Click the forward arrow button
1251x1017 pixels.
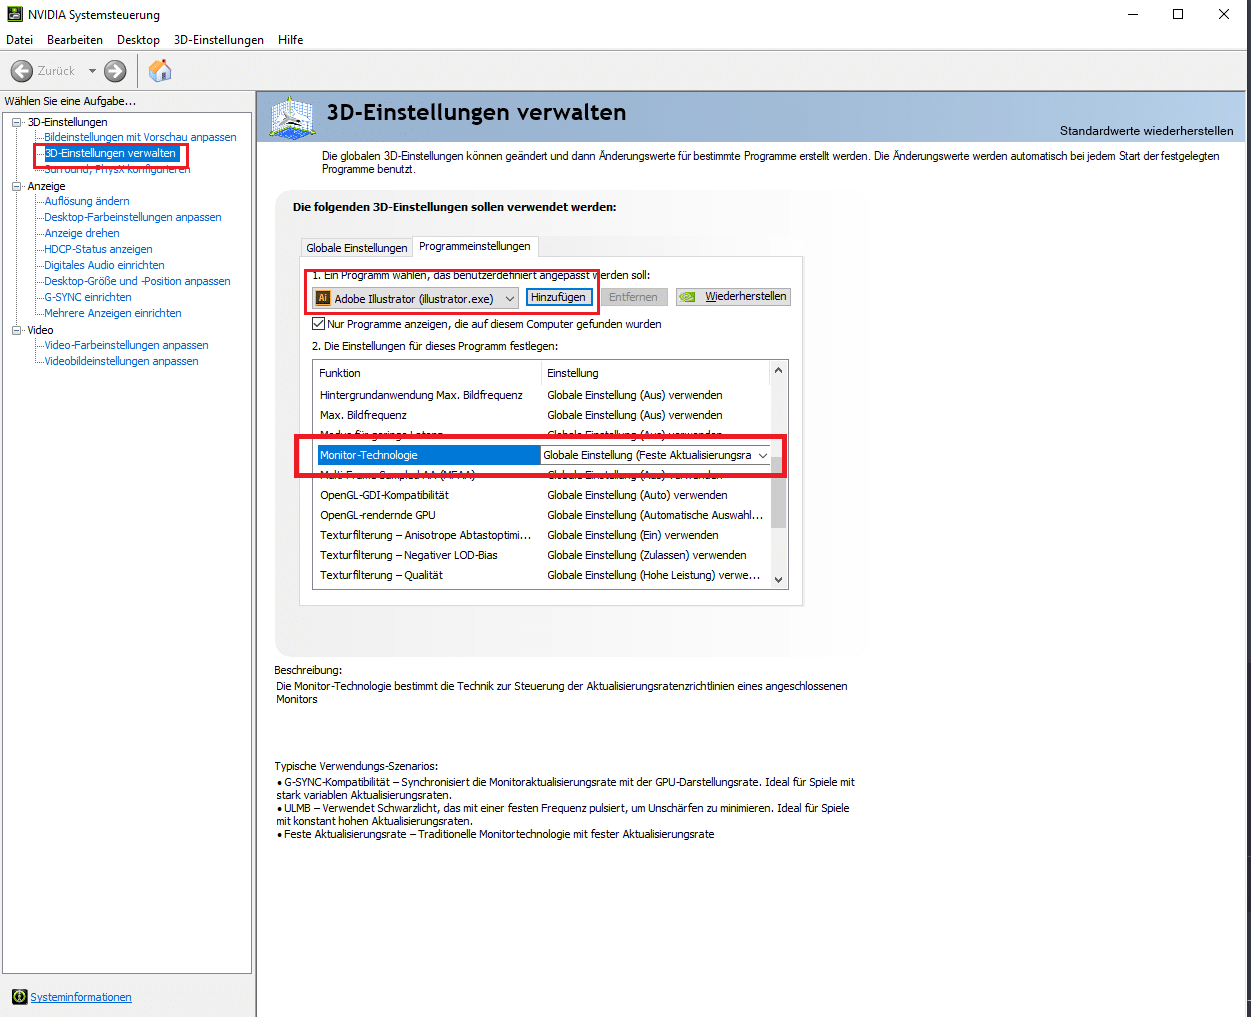[x=115, y=71]
